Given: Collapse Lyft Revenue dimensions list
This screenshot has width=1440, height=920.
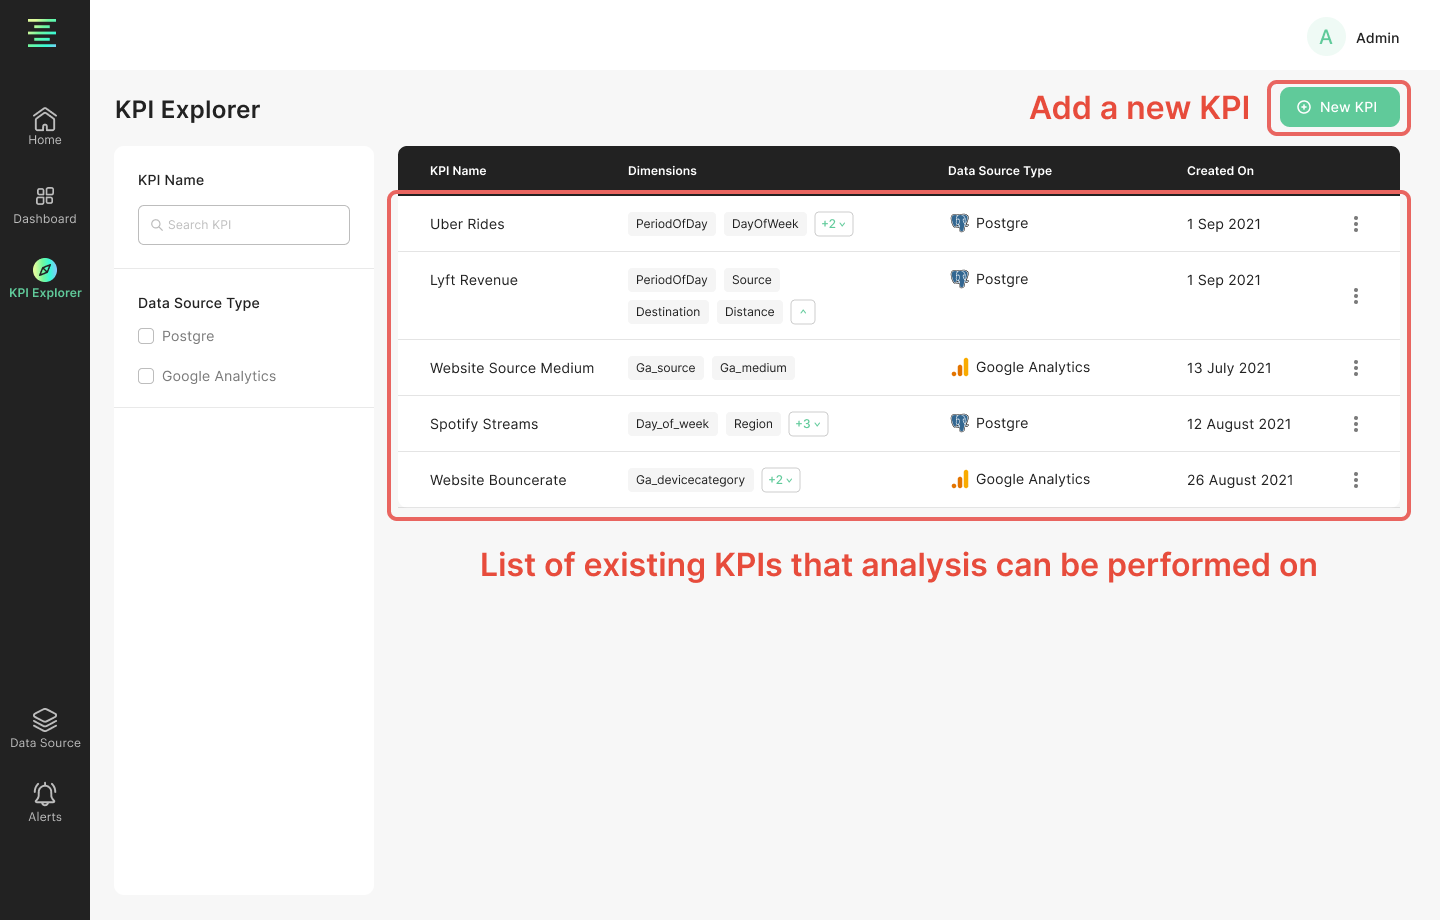Looking at the screenshot, I should click(803, 312).
